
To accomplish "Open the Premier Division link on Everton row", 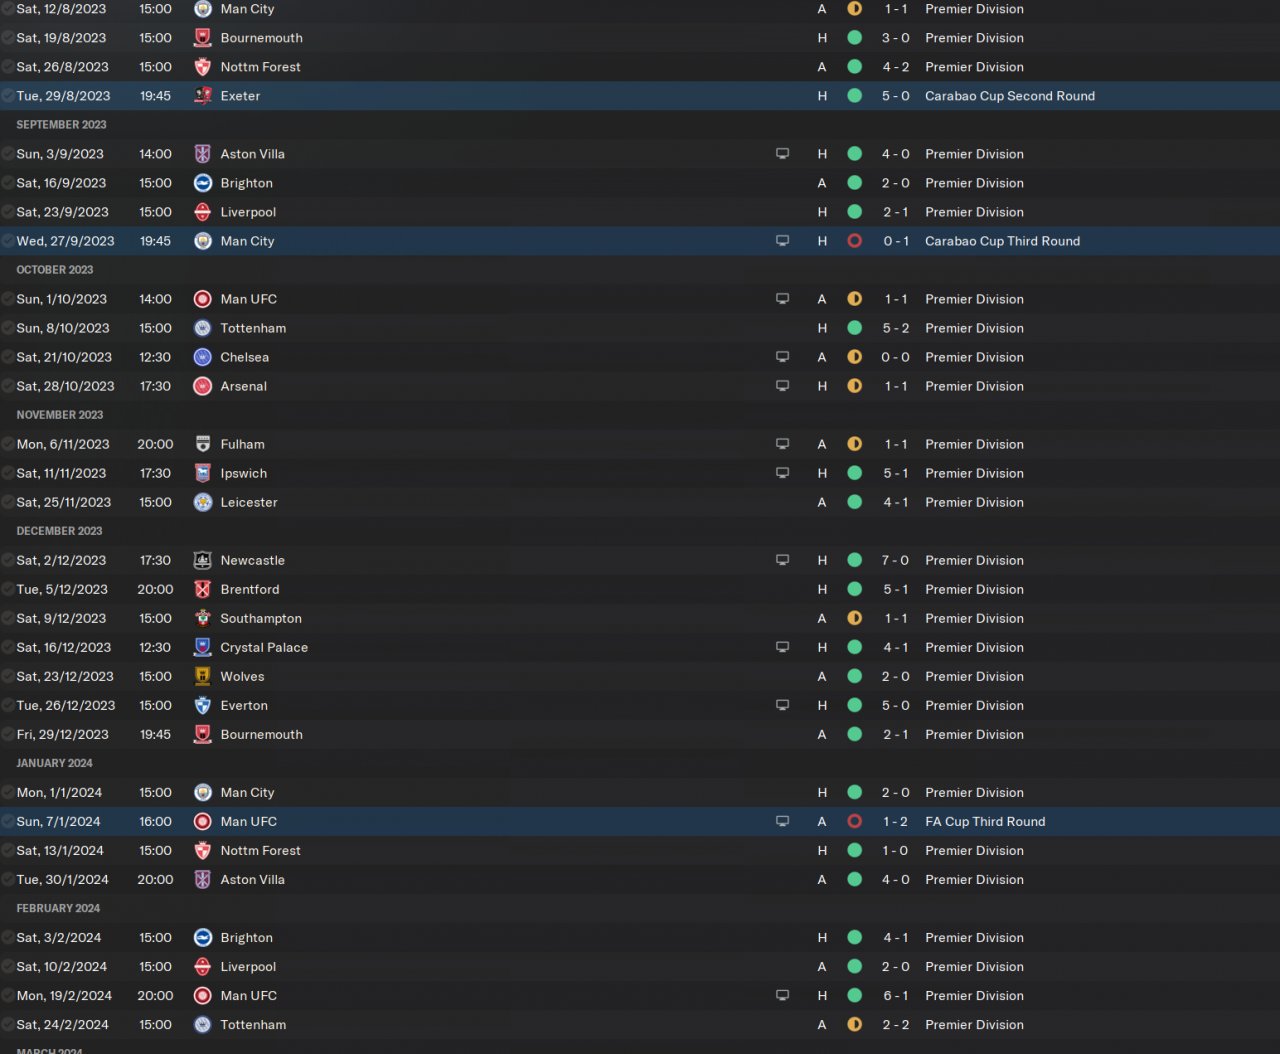I will click(x=974, y=705).
